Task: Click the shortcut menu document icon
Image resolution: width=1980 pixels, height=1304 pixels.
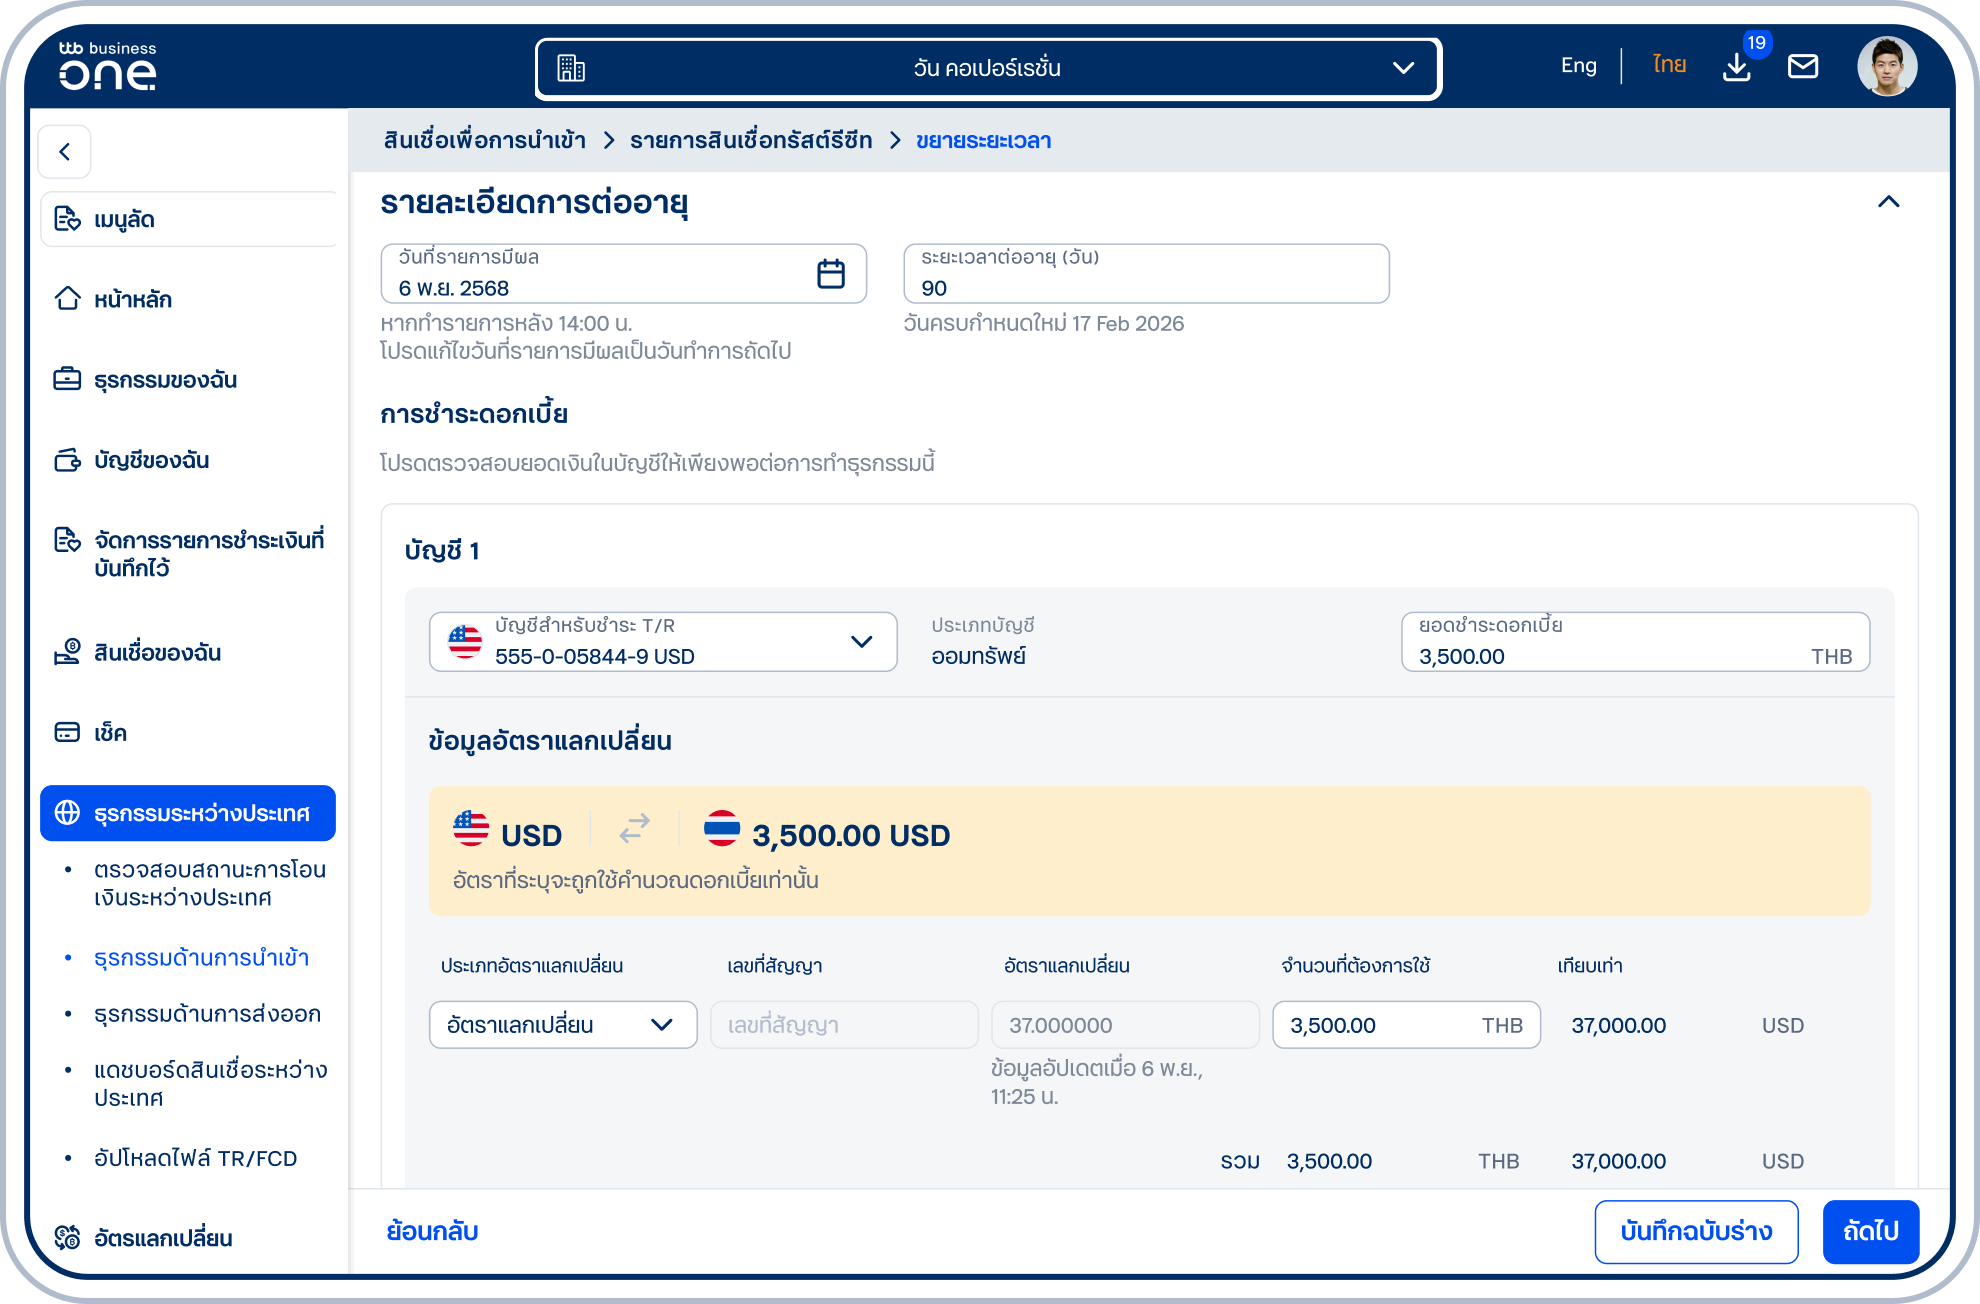Action: [67, 219]
